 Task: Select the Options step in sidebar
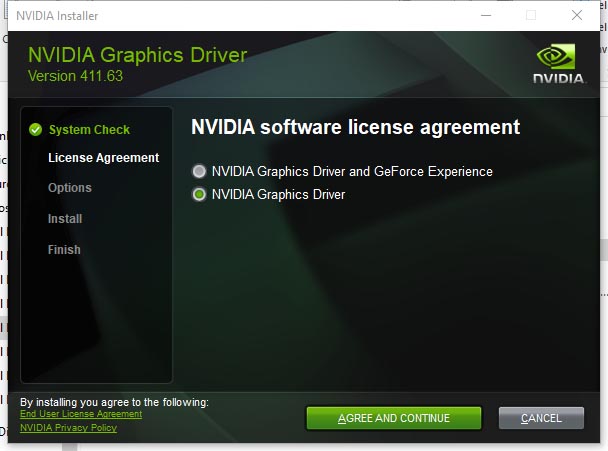[x=70, y=188]
